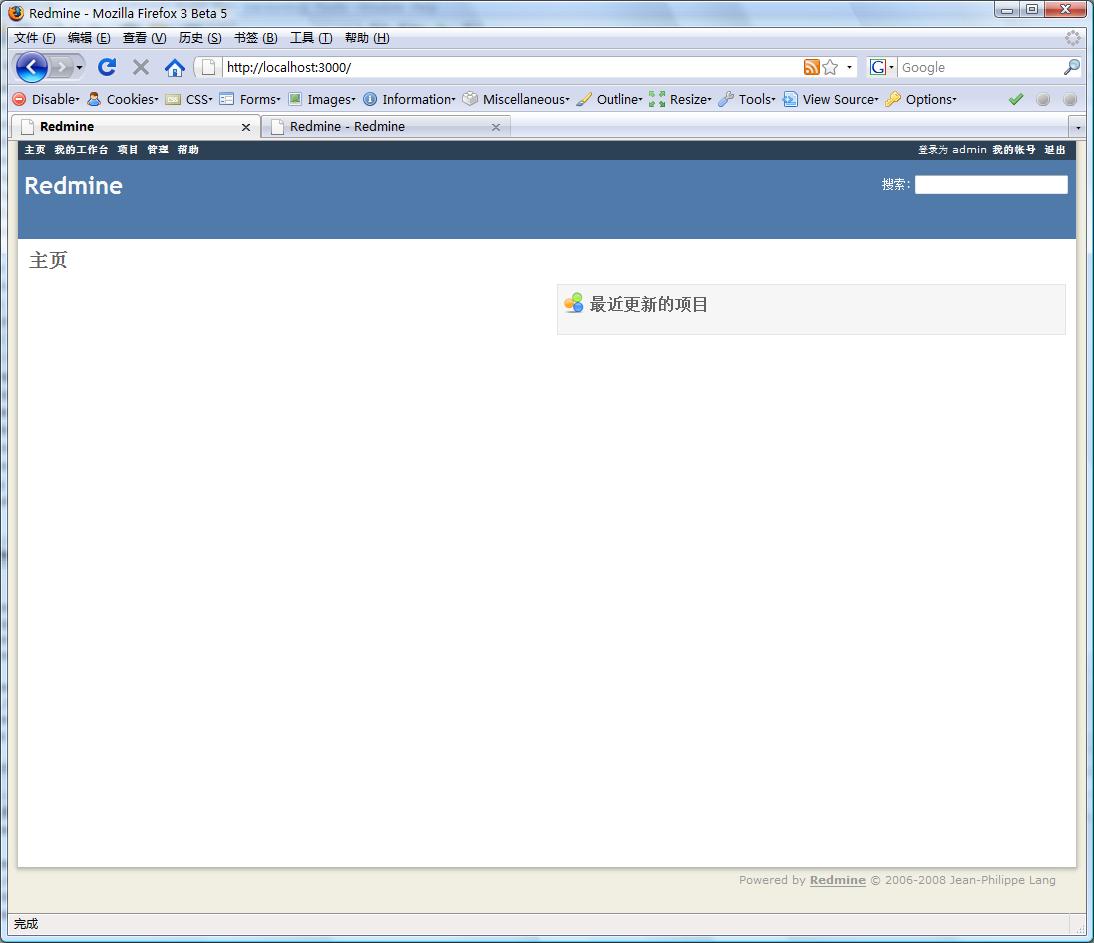Open 我的工作台 in the top menu
1094x943 pixels.
(x=81, y=149)
